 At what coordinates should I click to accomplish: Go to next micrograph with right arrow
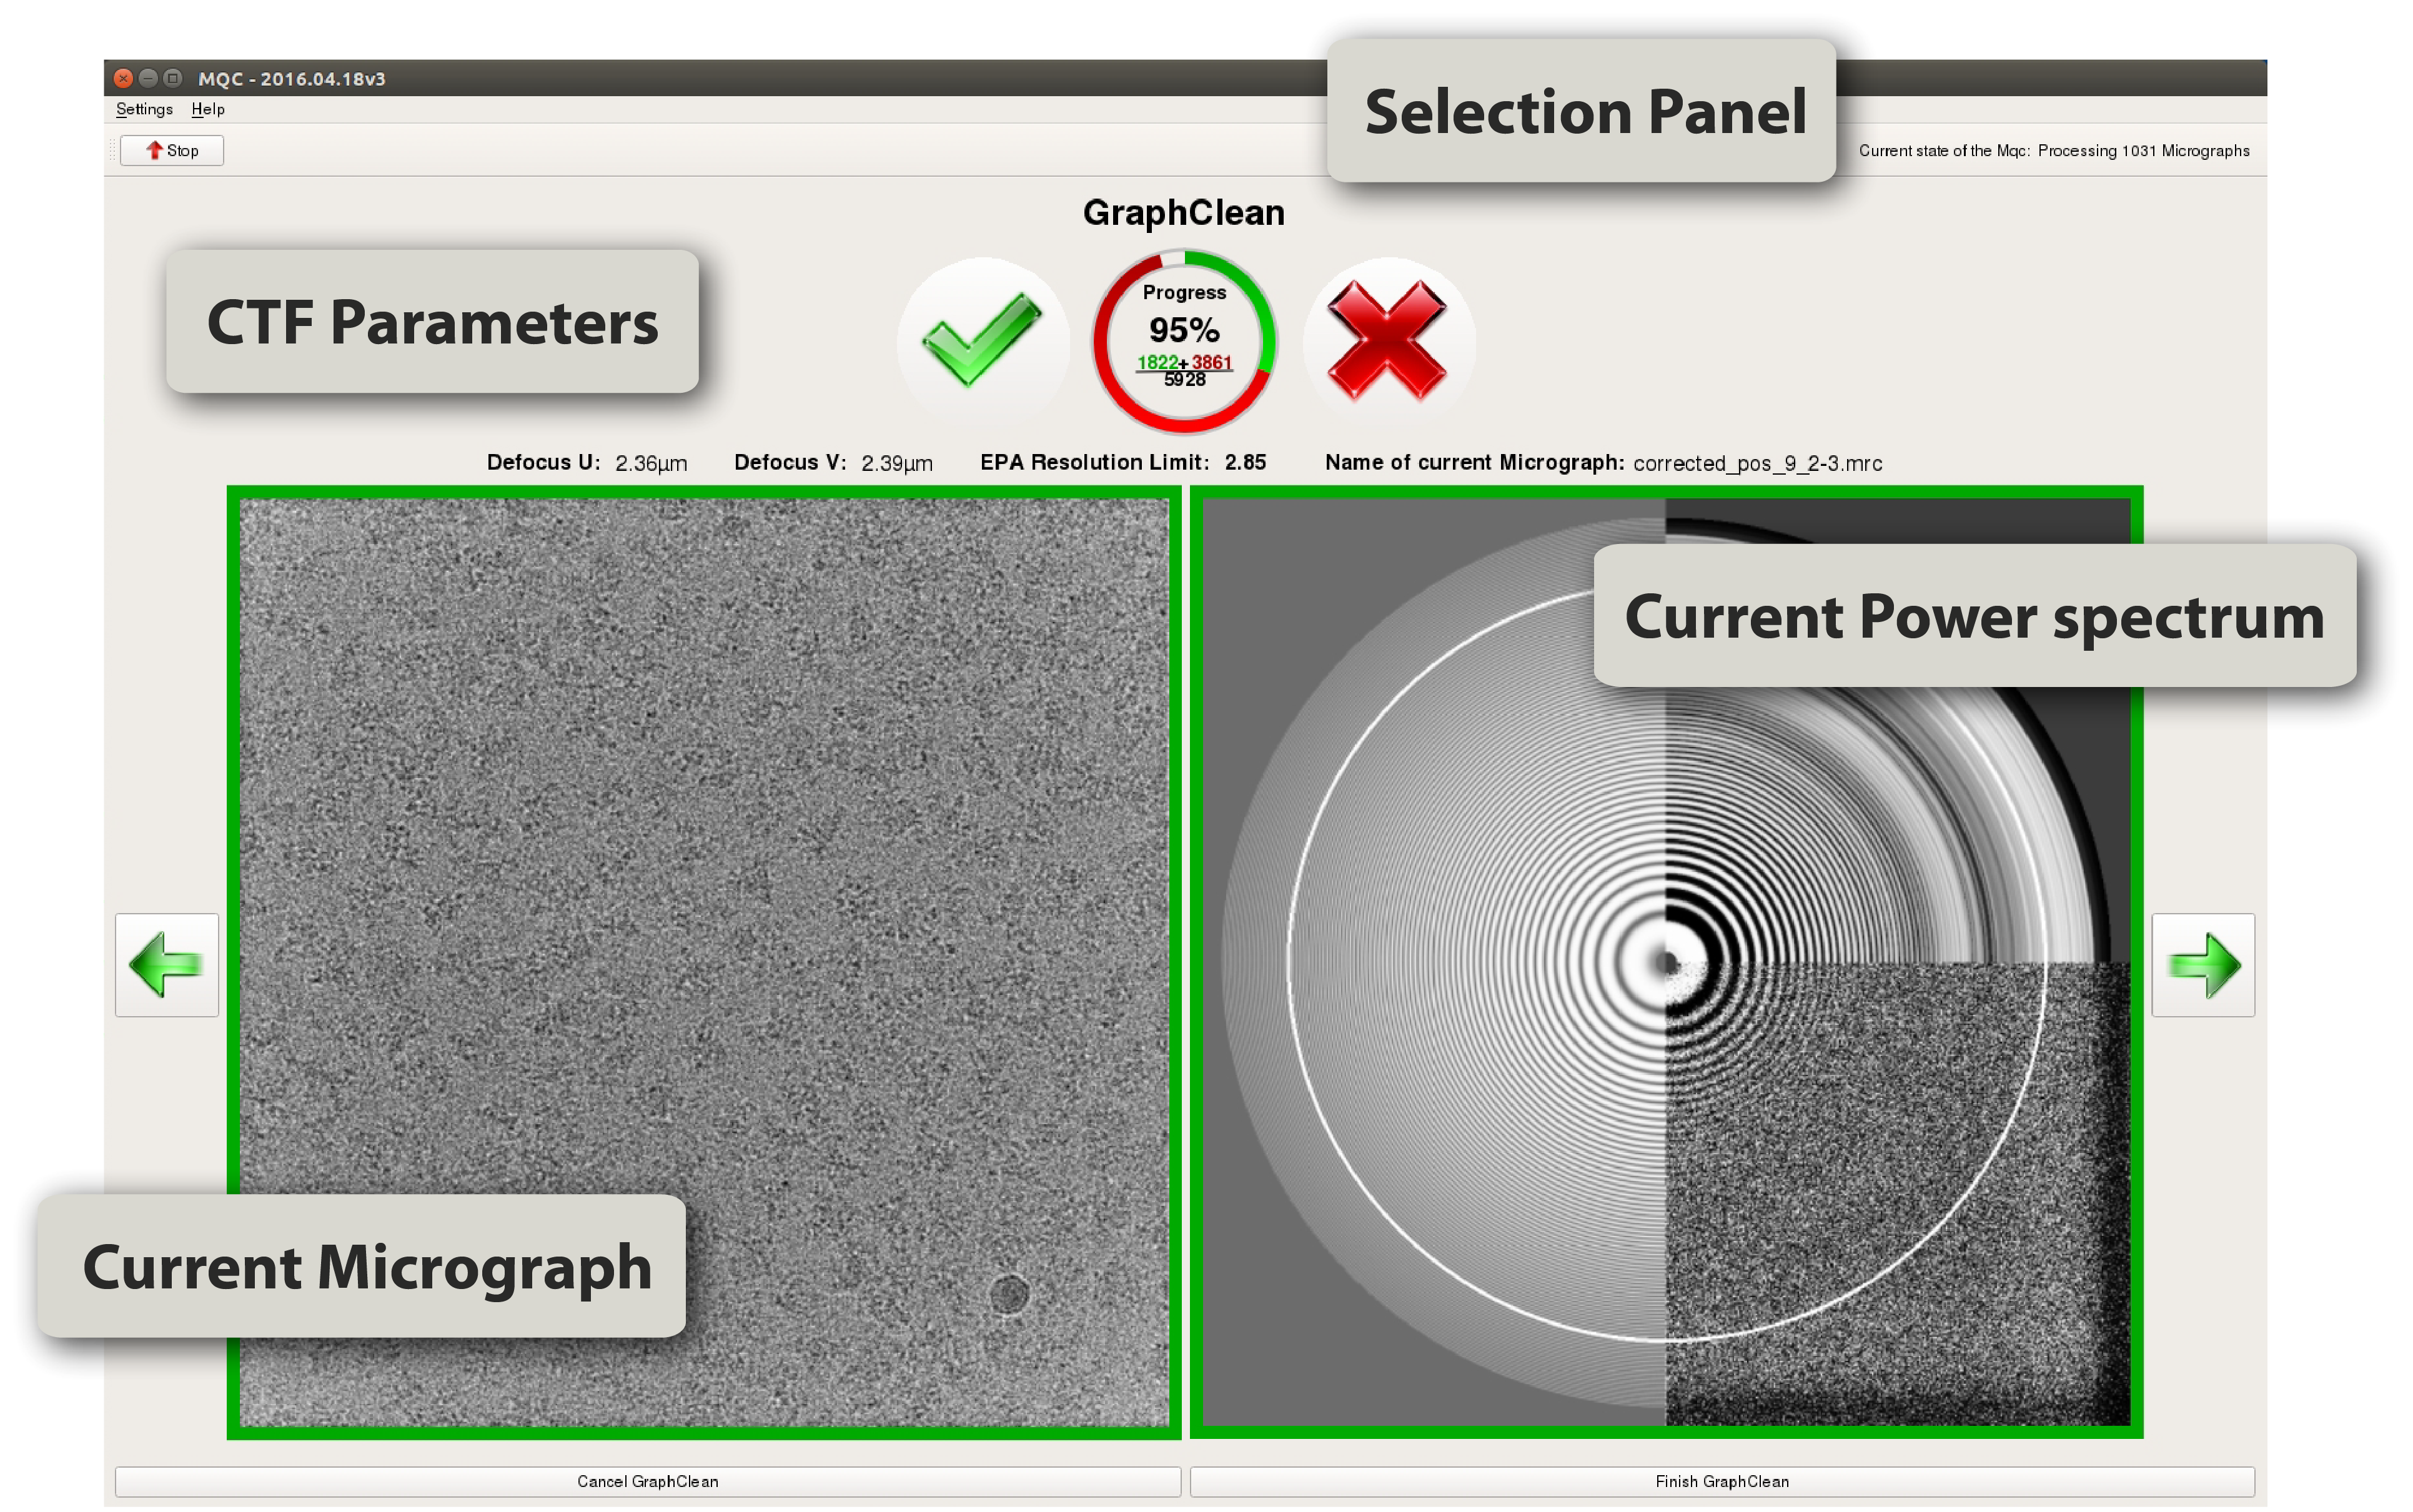(2203, 965)
